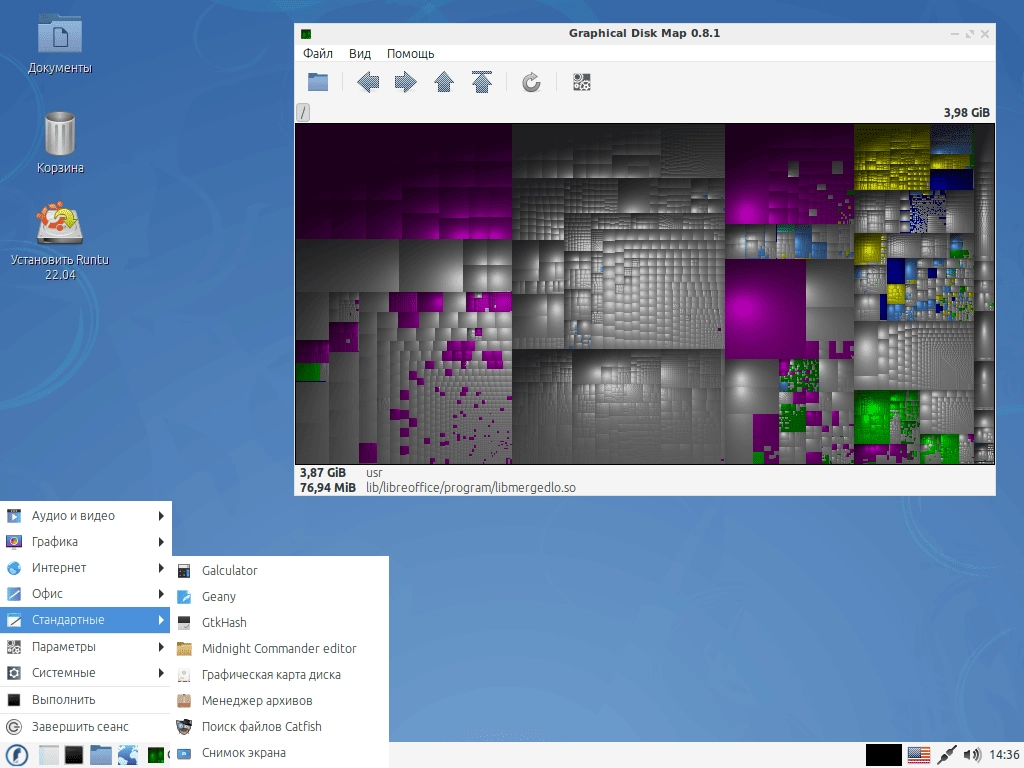
Task: Click the volume speaker tray icon
Action: coord(972,755)
